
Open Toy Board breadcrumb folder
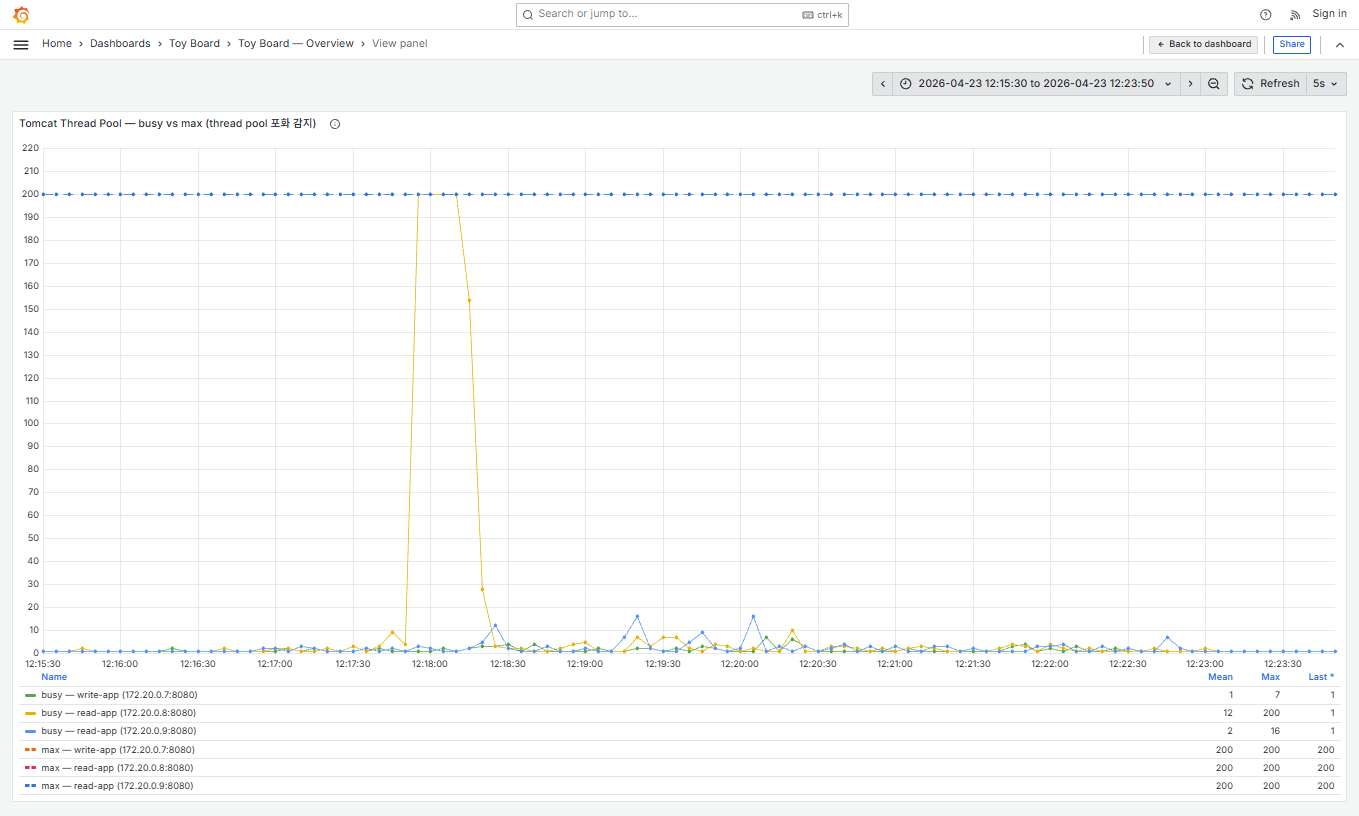pos(194,44)
